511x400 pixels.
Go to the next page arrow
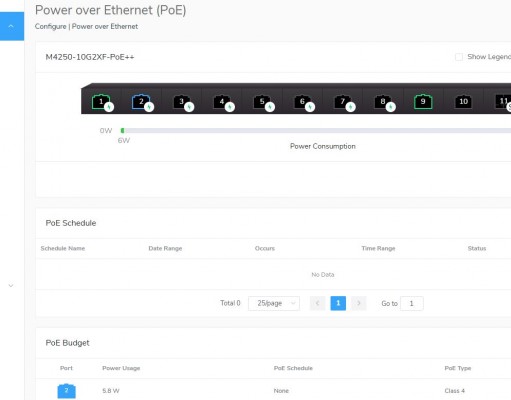click(x=359, y=303)
